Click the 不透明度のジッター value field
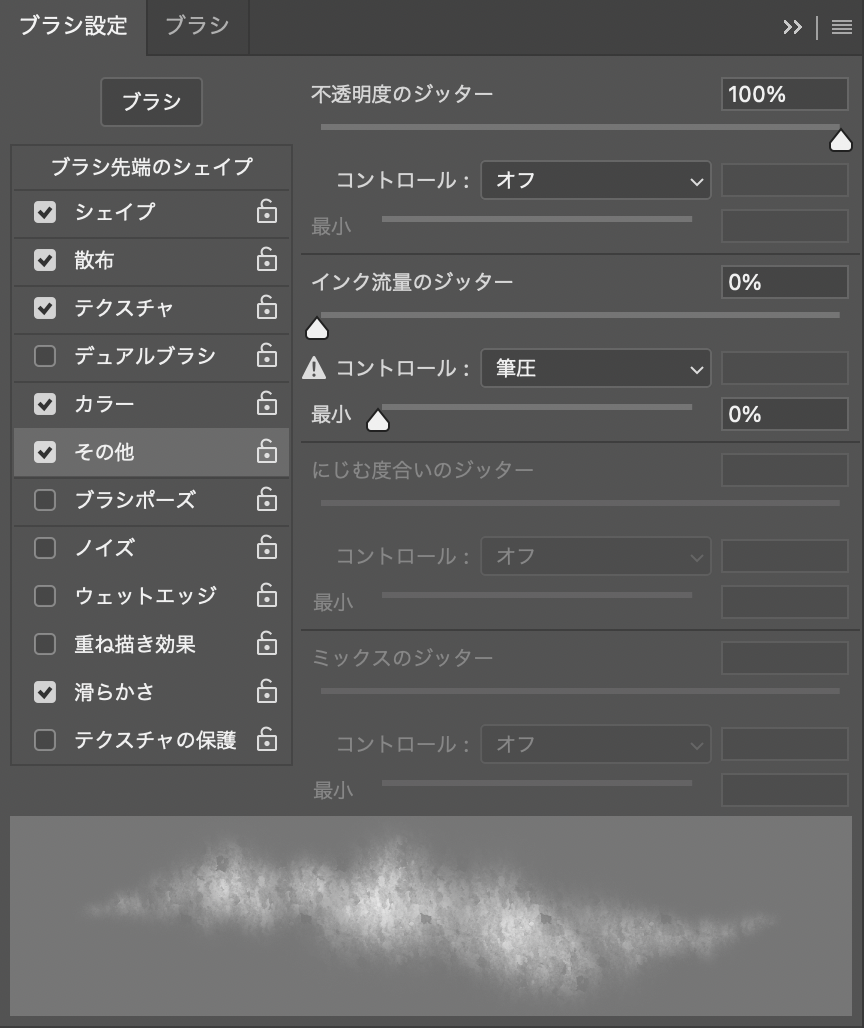 coord(784,95)
